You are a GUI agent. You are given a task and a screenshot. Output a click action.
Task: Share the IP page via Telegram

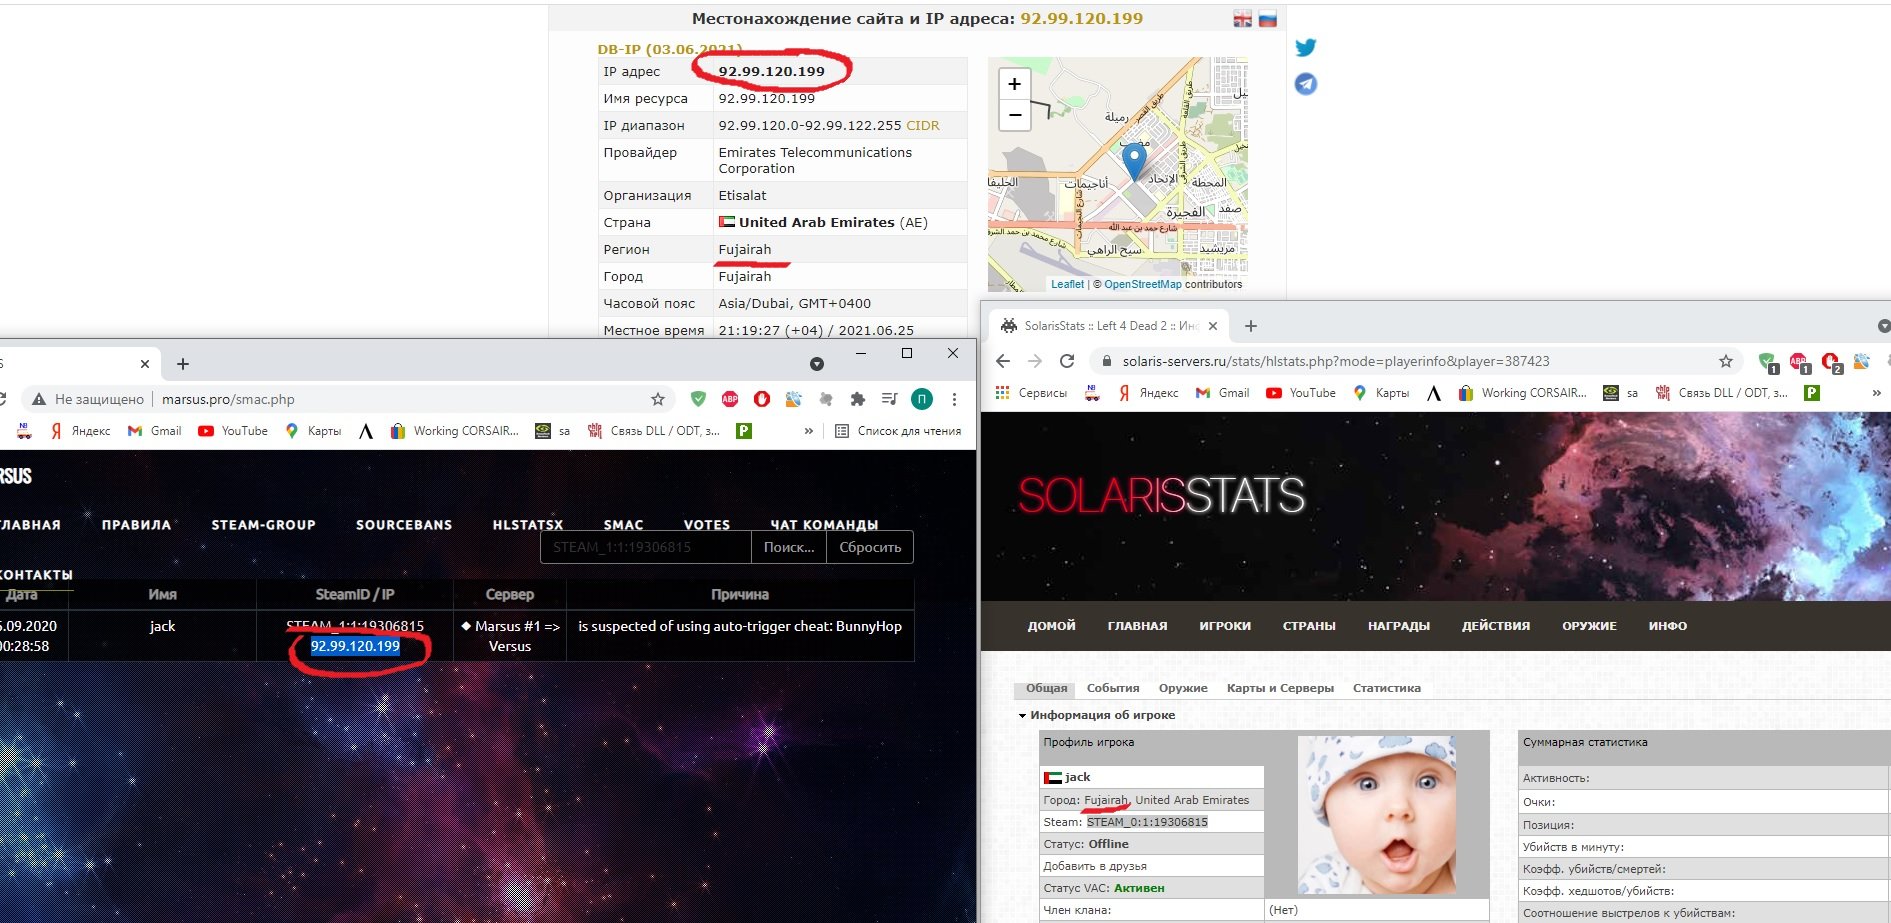tap(1305, 84)
